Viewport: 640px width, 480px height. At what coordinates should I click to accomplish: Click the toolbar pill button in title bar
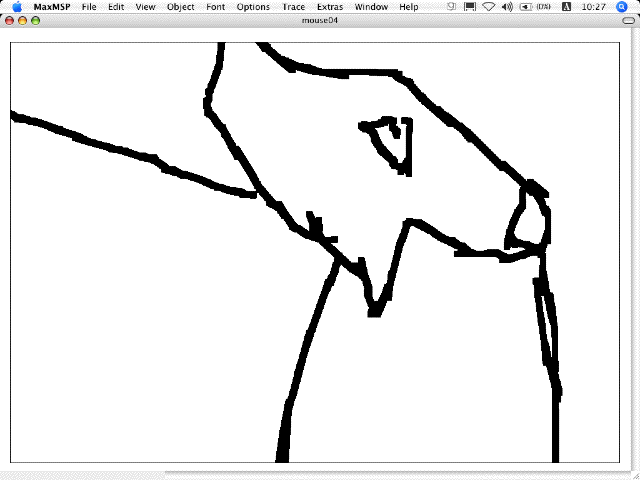[629, 20]
